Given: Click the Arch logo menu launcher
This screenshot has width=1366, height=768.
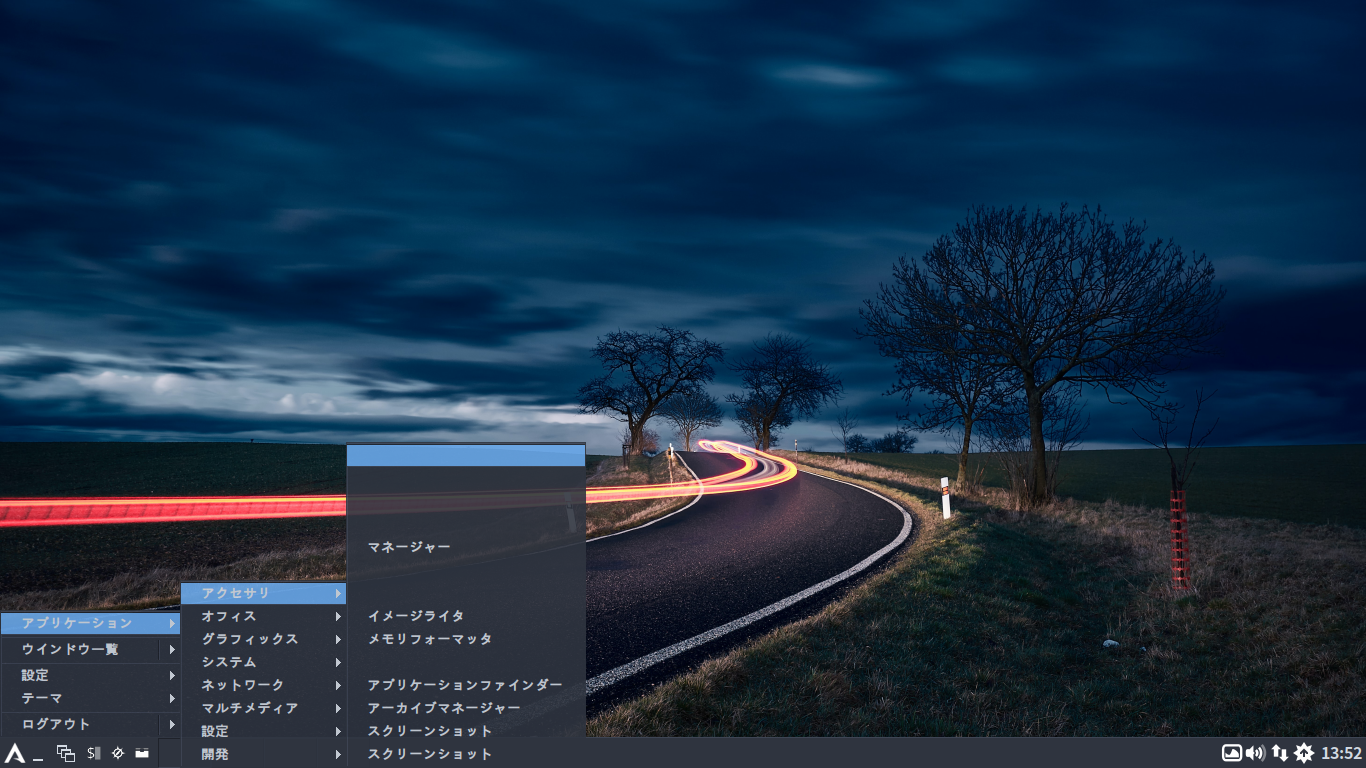Looking at the screenshot, I should point(14,753).
